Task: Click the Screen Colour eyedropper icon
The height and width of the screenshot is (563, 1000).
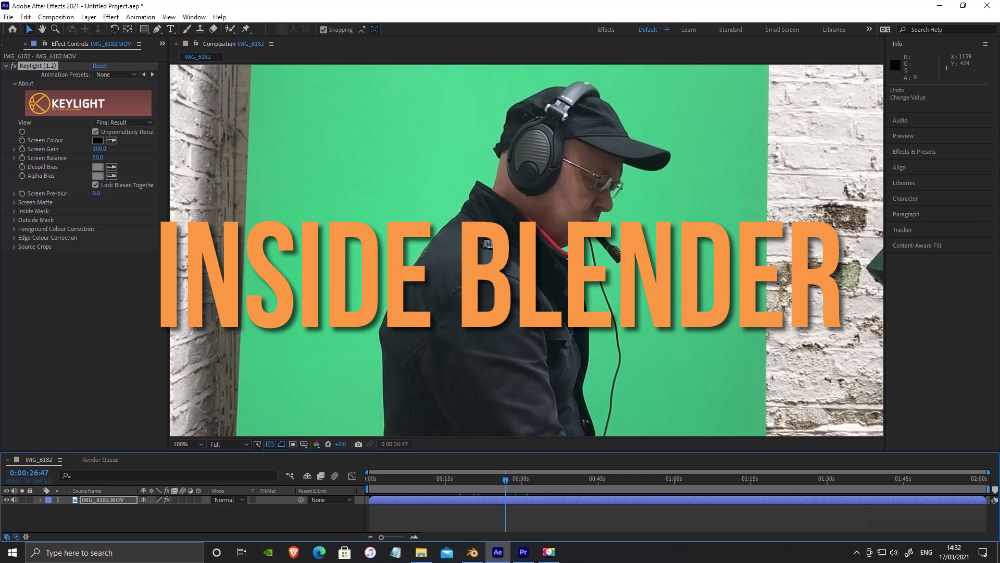Action: [111, 140]
